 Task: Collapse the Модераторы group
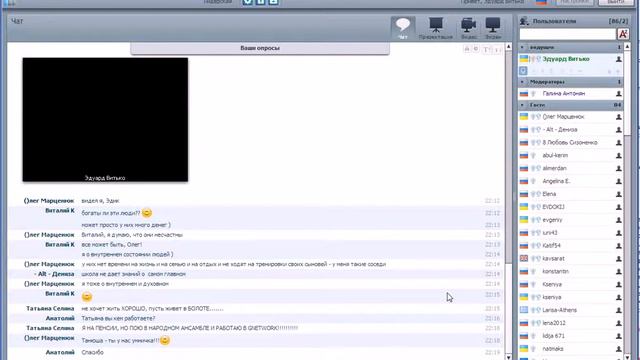click(522, 82)
